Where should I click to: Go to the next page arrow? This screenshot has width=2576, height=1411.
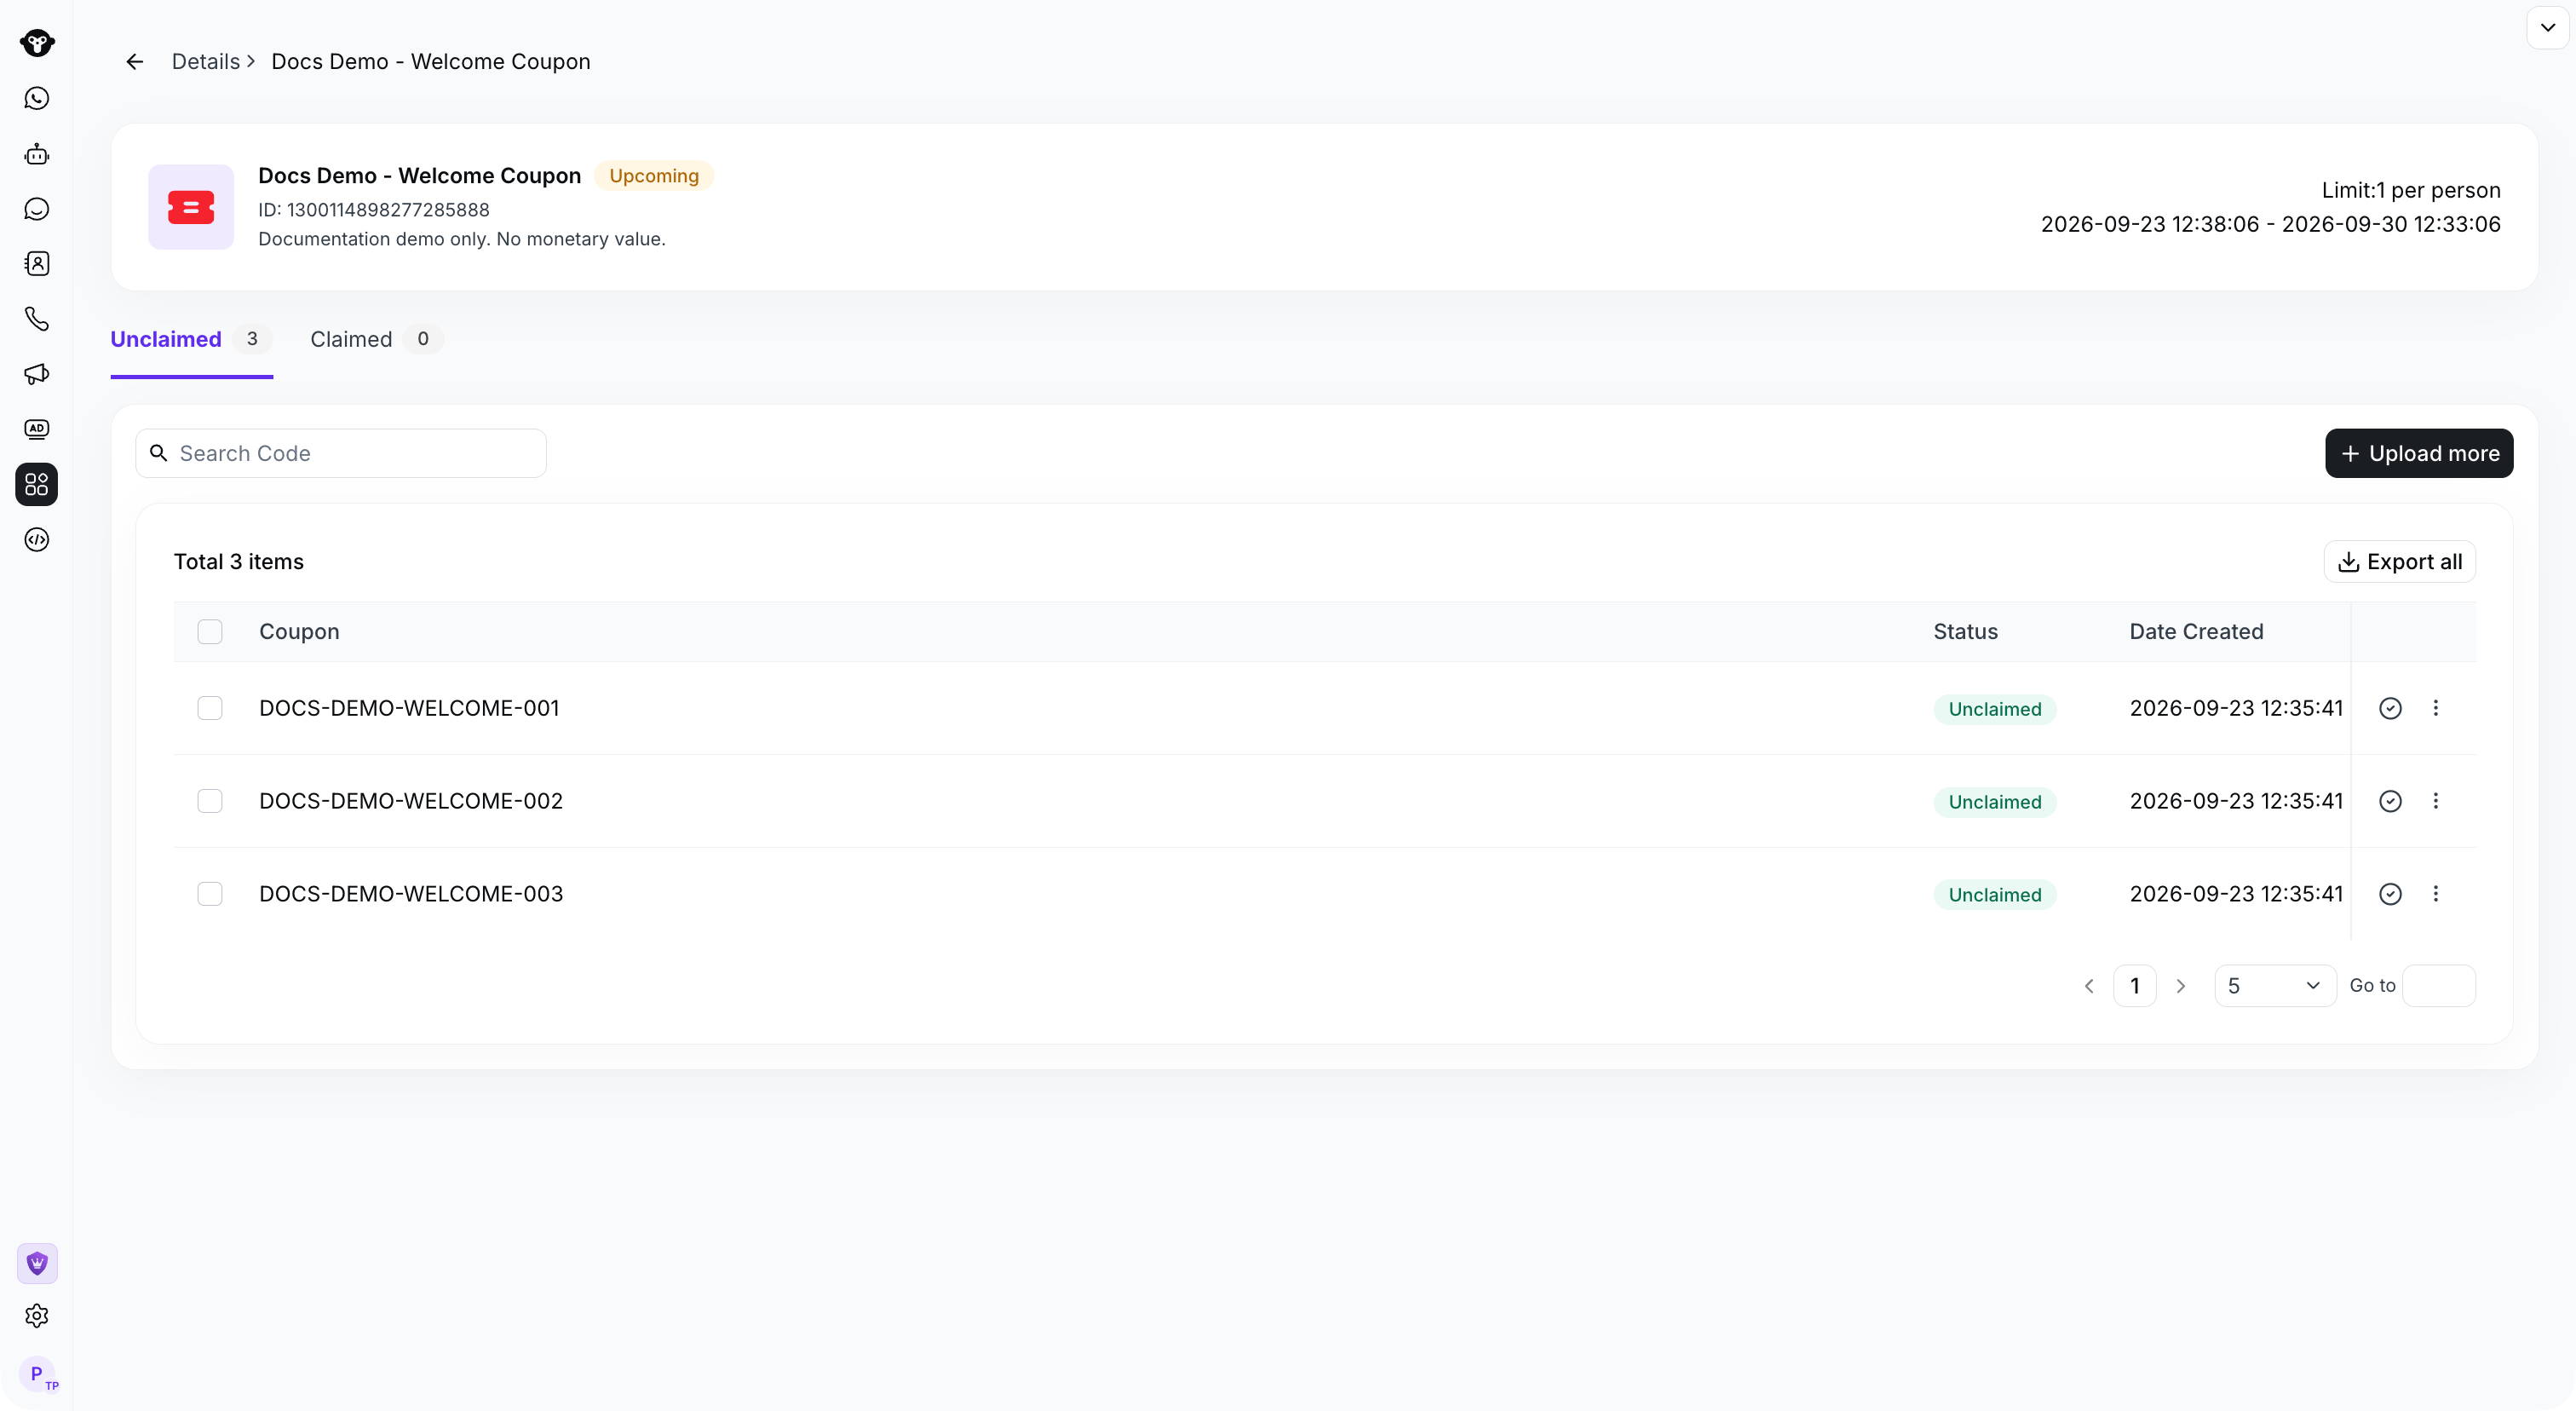(x=2181, y=986)
